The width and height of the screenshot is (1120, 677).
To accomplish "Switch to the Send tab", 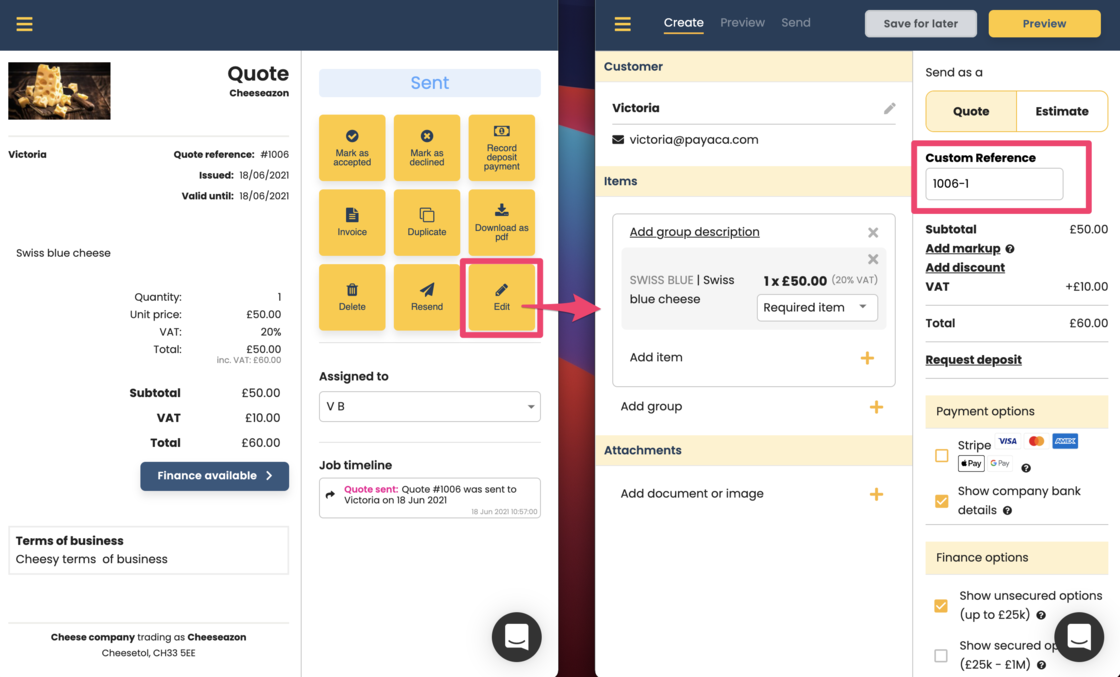I will click(x=796, y=23).
